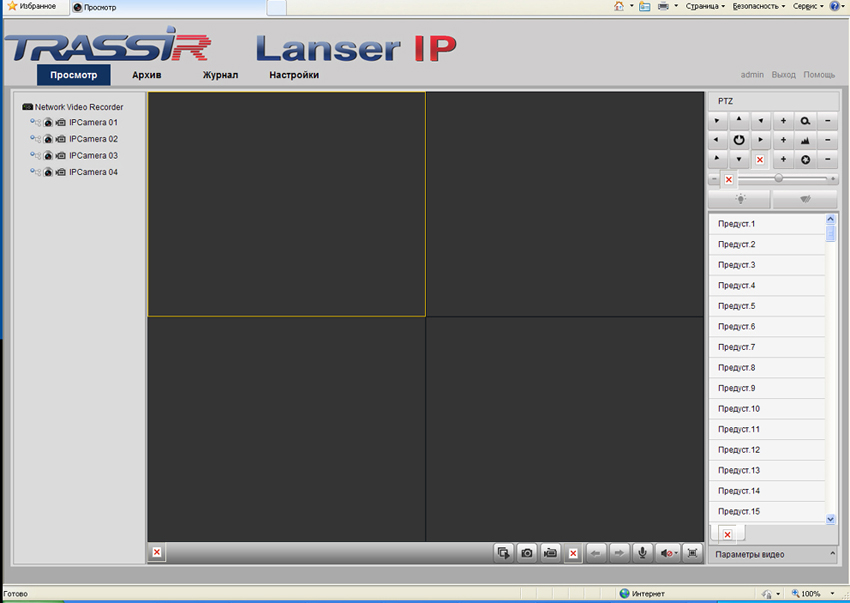Select IPCamera 01 in the device tree
The width and height of the screenshot is (850, 603).
[93, 123]
